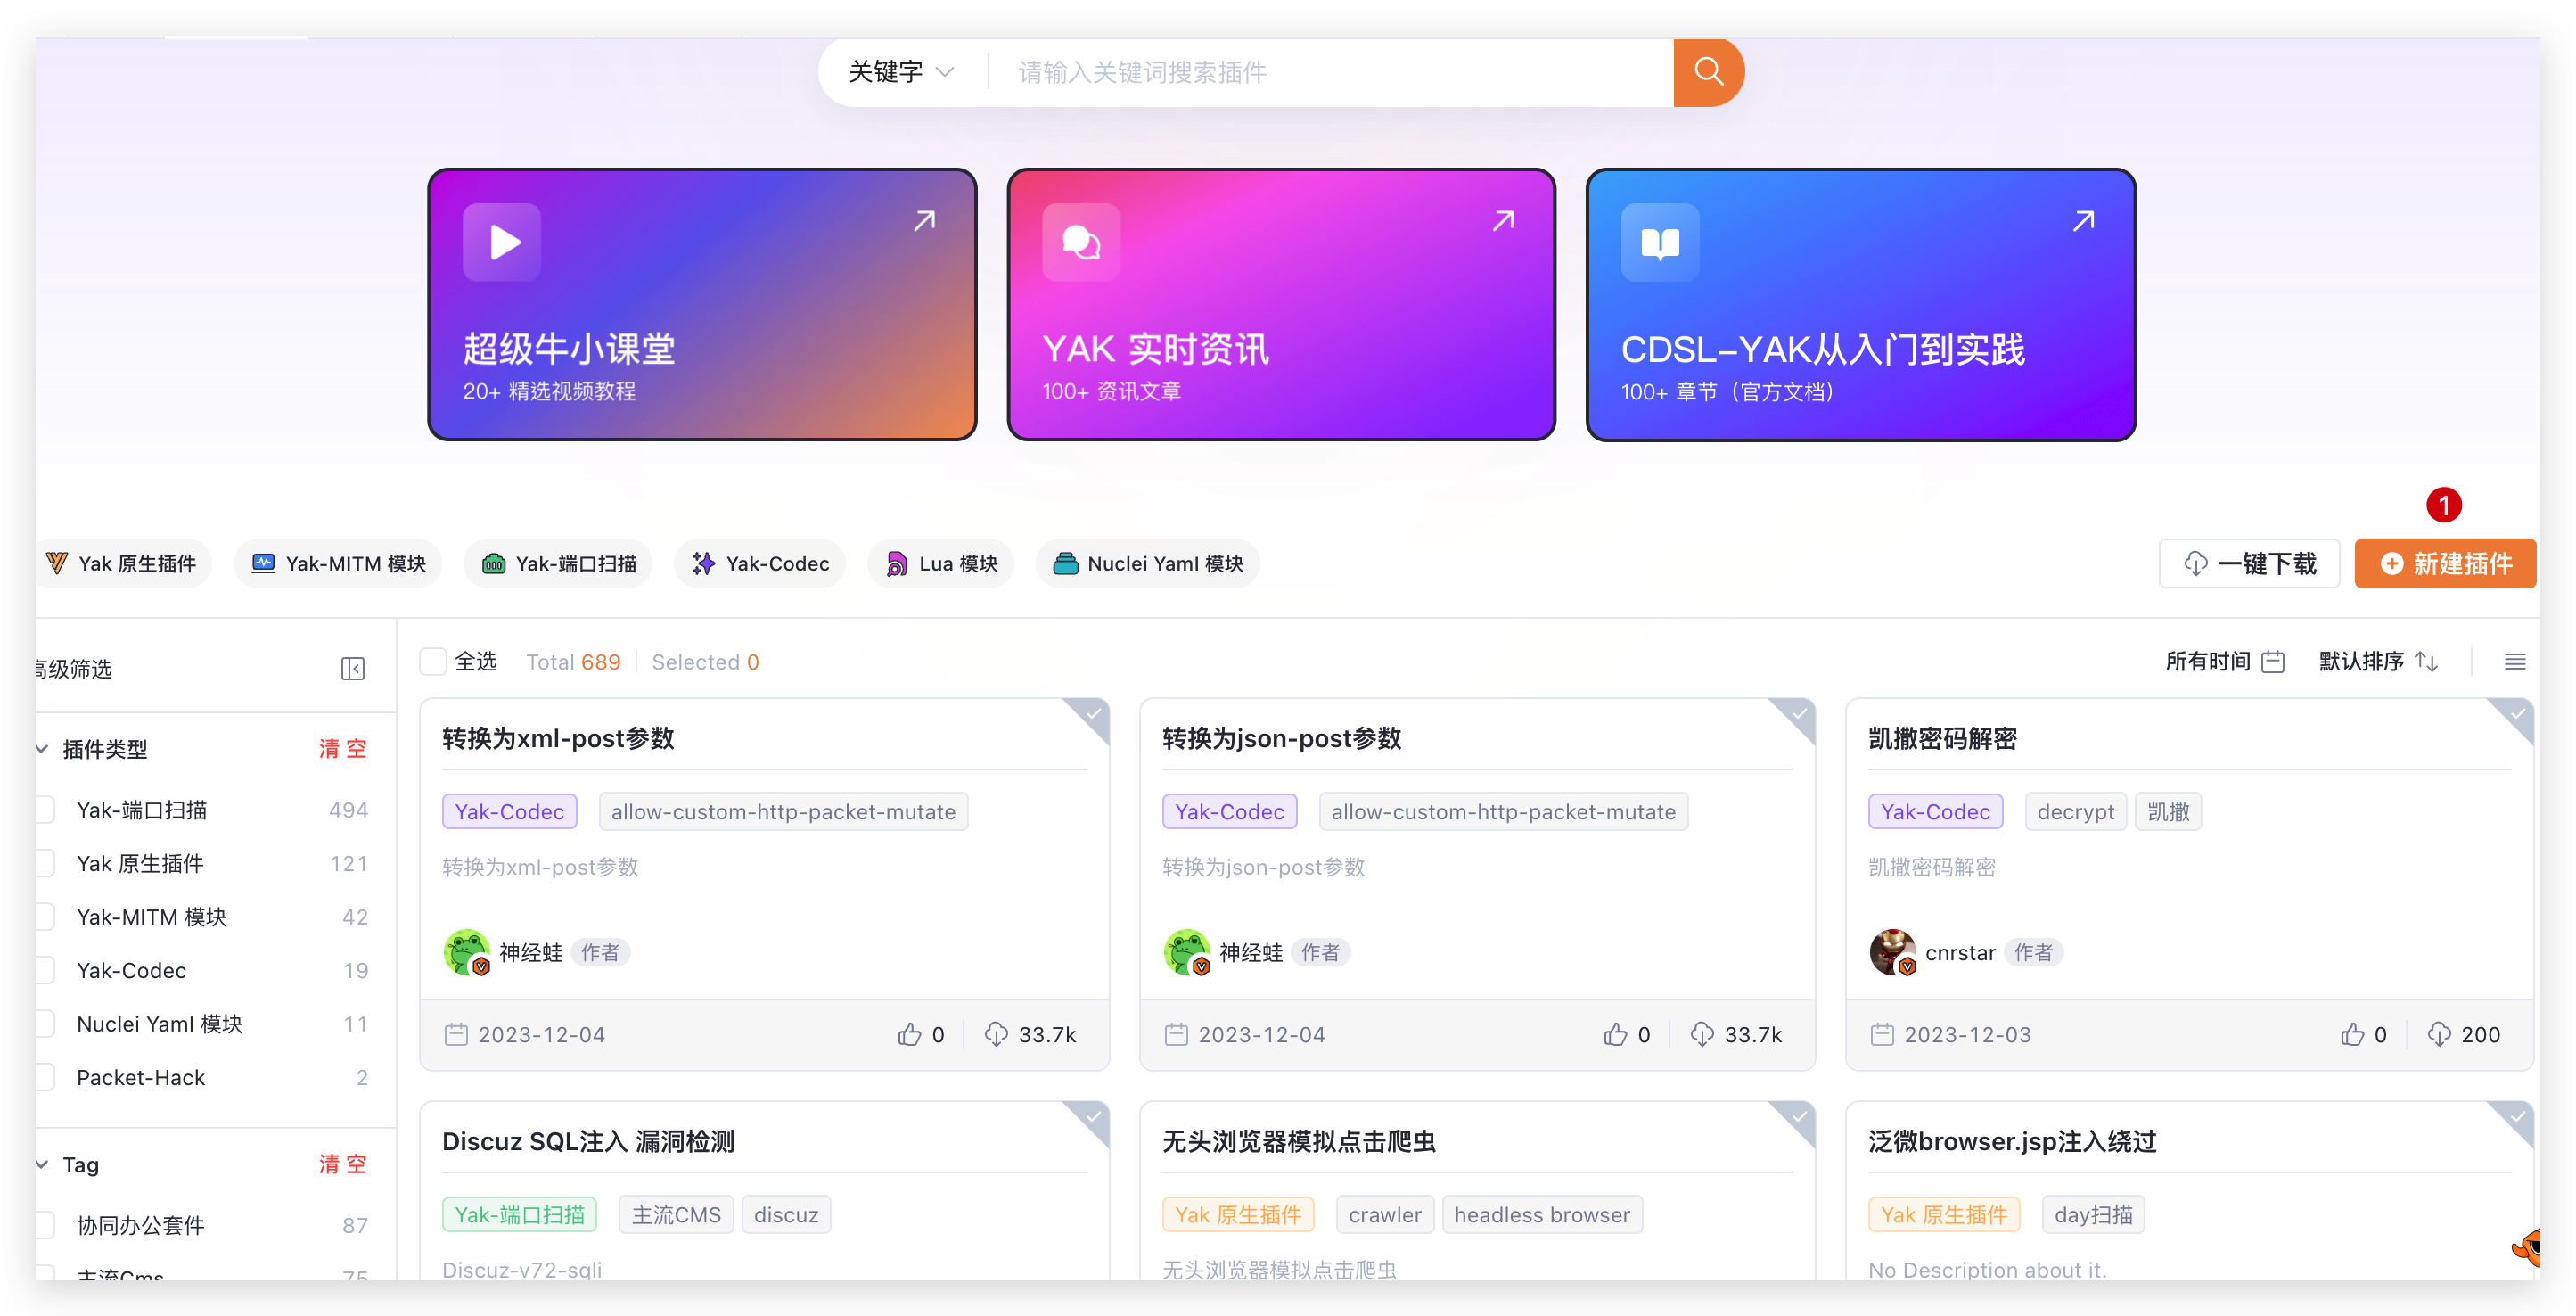This screenshot has height=1316, width=2576.
Task: Click the list view layout icon
Action: tap(2514, 662)
